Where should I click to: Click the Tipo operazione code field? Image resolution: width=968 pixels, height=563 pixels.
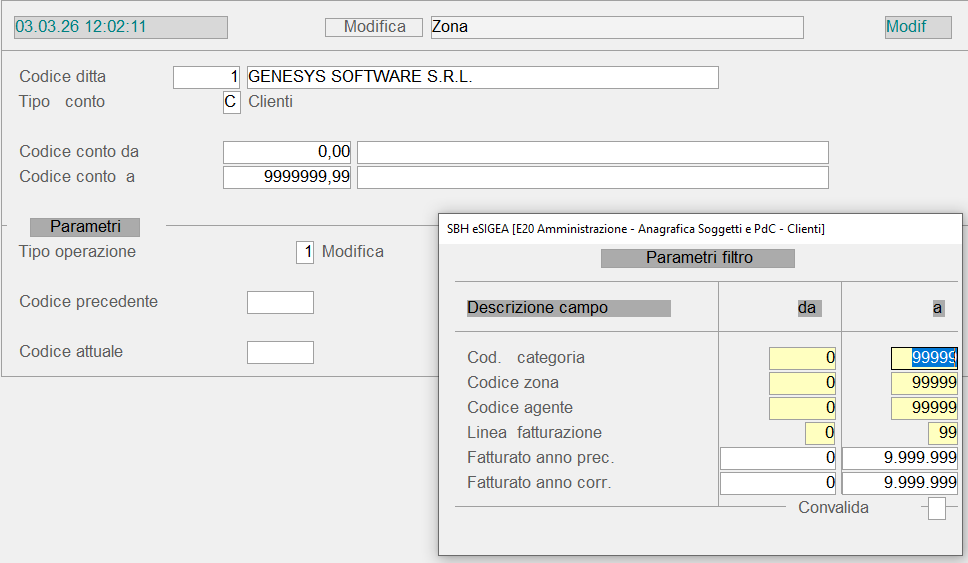(304, 252)
